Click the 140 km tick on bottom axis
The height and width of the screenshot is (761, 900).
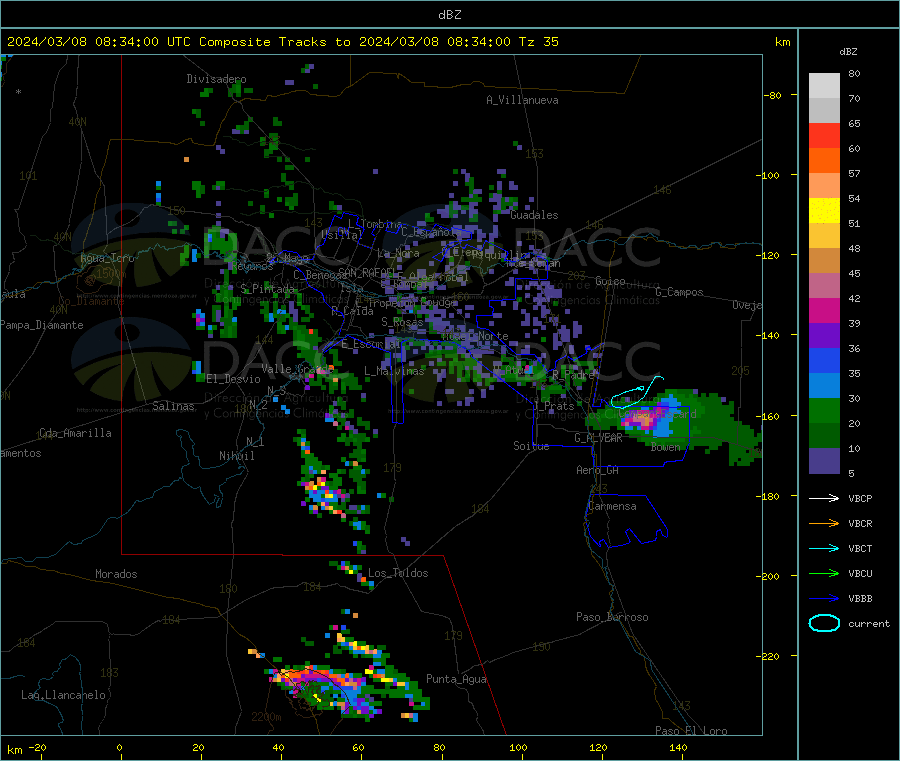click(678, 747)
